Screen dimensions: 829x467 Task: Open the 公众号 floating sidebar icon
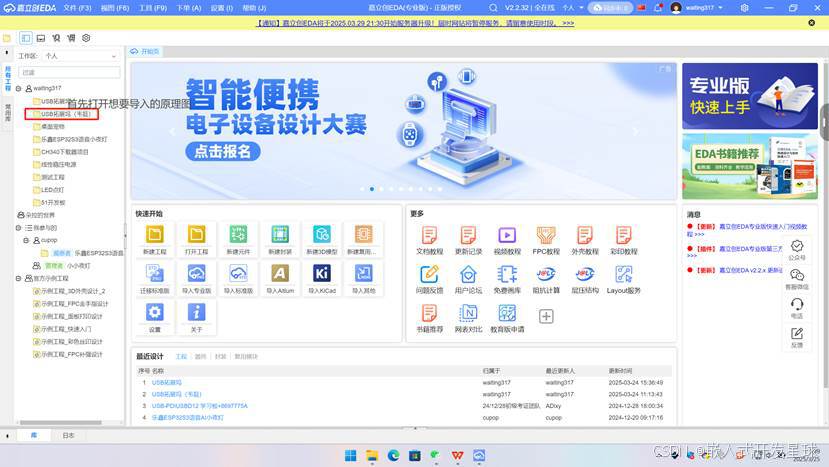pyautogui.click(x=797, y=250)
